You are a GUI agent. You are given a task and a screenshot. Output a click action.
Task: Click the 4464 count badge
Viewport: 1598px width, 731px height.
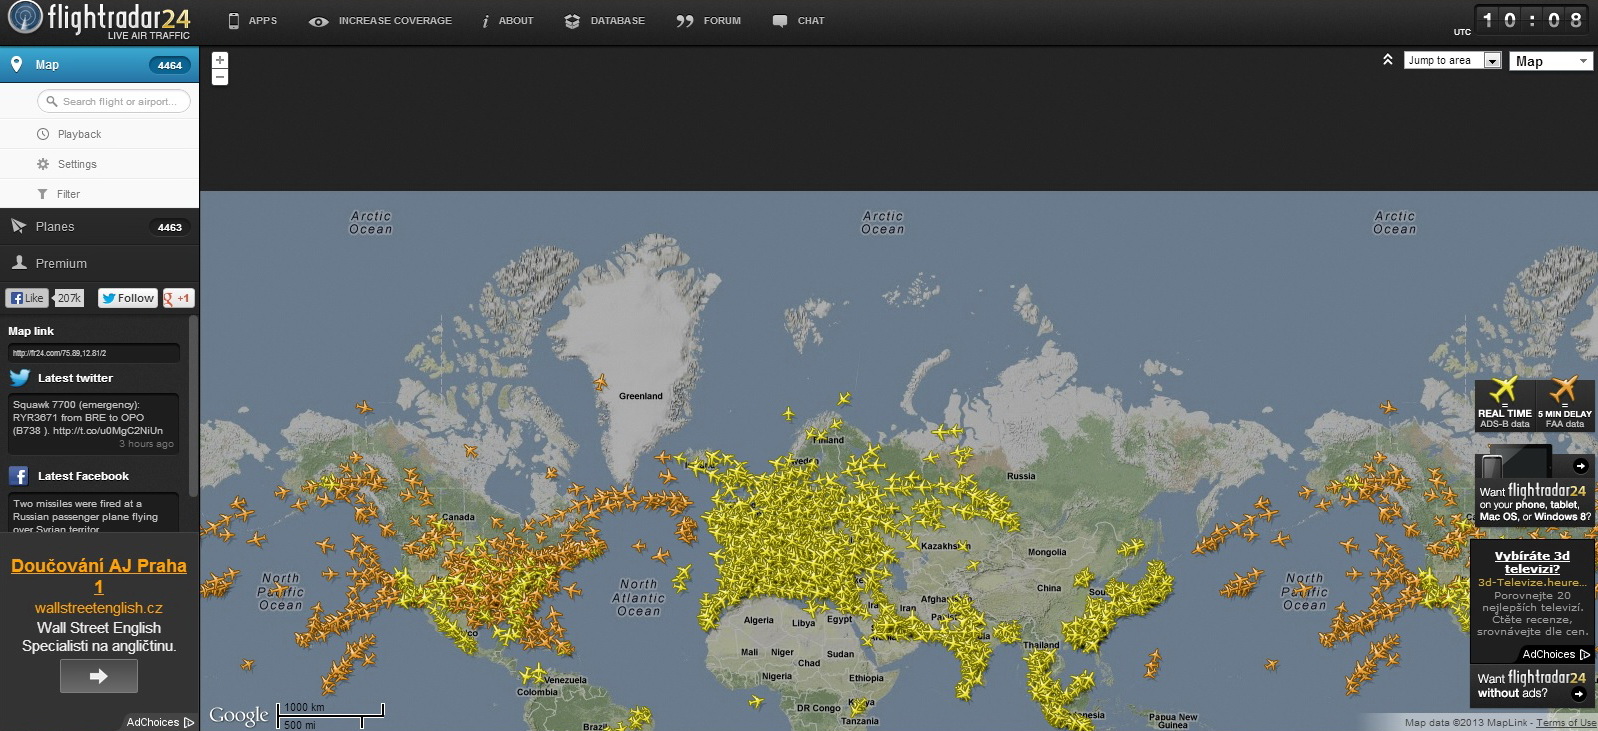tap(170, 65)
